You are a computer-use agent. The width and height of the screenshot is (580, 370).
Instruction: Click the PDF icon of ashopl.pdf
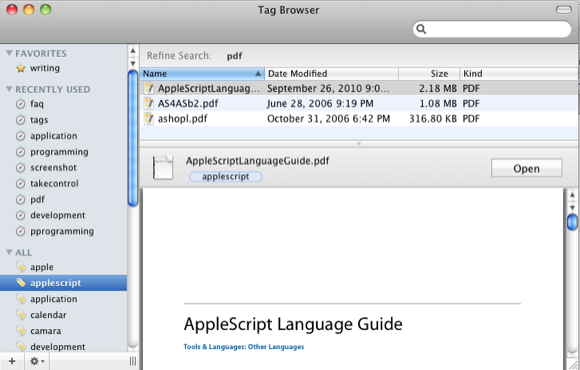coord(149,119)
